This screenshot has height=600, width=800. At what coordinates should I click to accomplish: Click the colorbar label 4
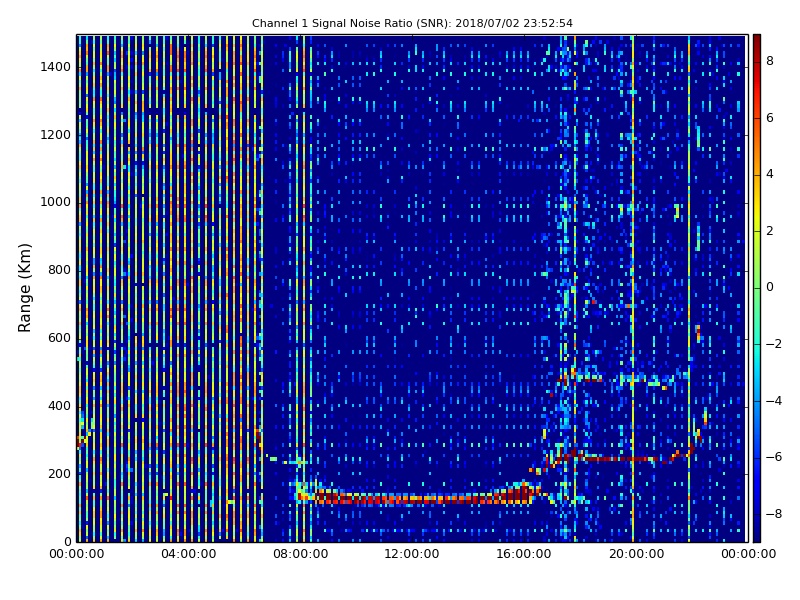point(770,174)
